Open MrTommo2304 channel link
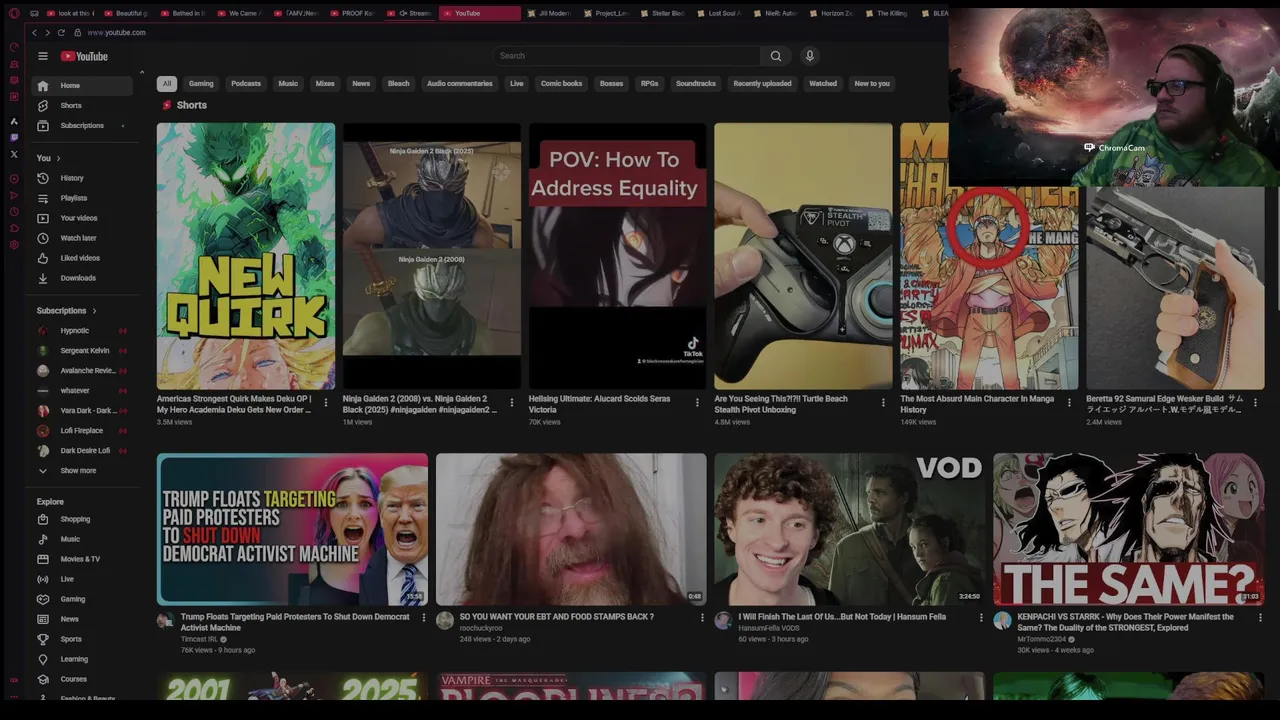This screenshot has height=720, width=1280. tap(1042, 640)
